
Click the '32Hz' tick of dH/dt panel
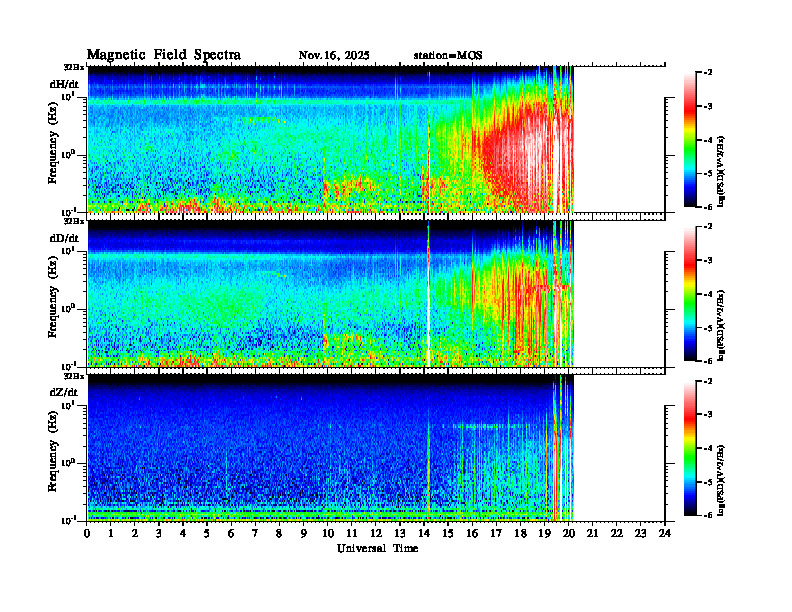coord(74,67)
